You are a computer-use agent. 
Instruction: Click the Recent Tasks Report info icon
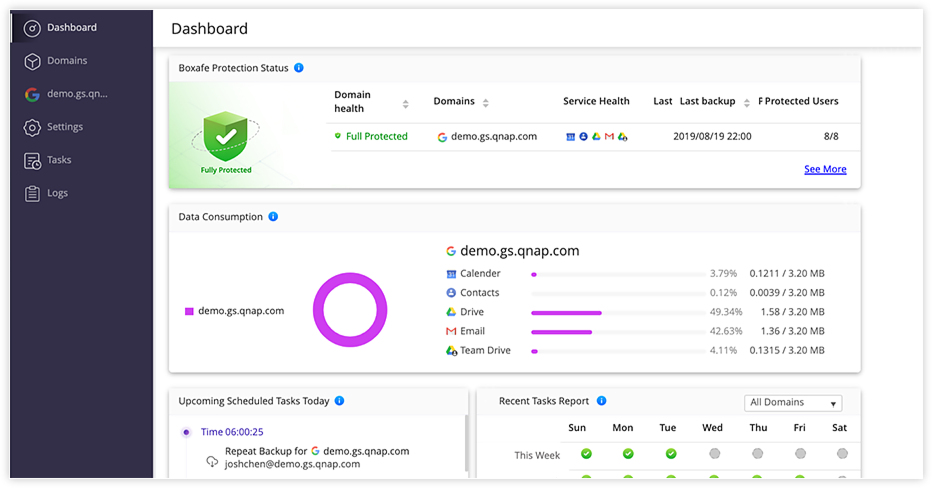click(x=601, y=401)
